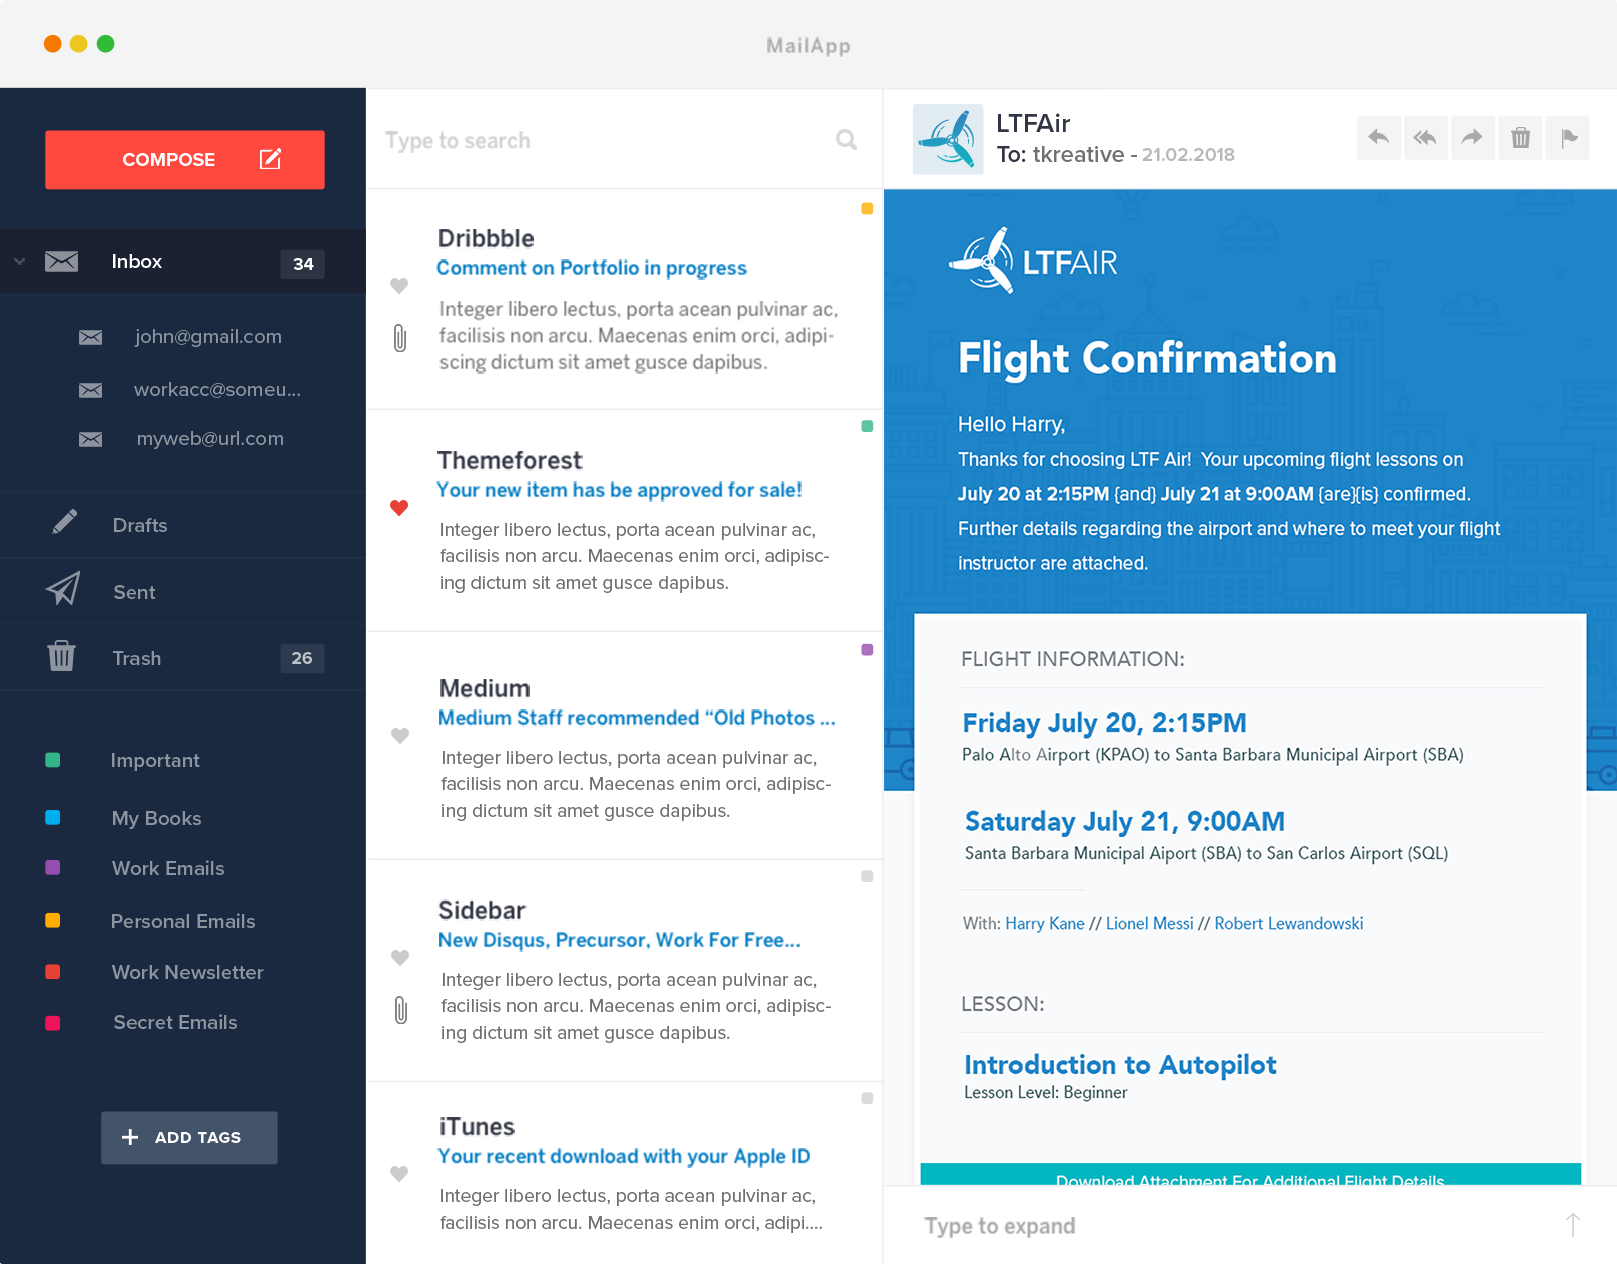Screen dimensions: 1617x1264
Task: Click the reply arrow icon
Action: click(x=1378, y=137)
